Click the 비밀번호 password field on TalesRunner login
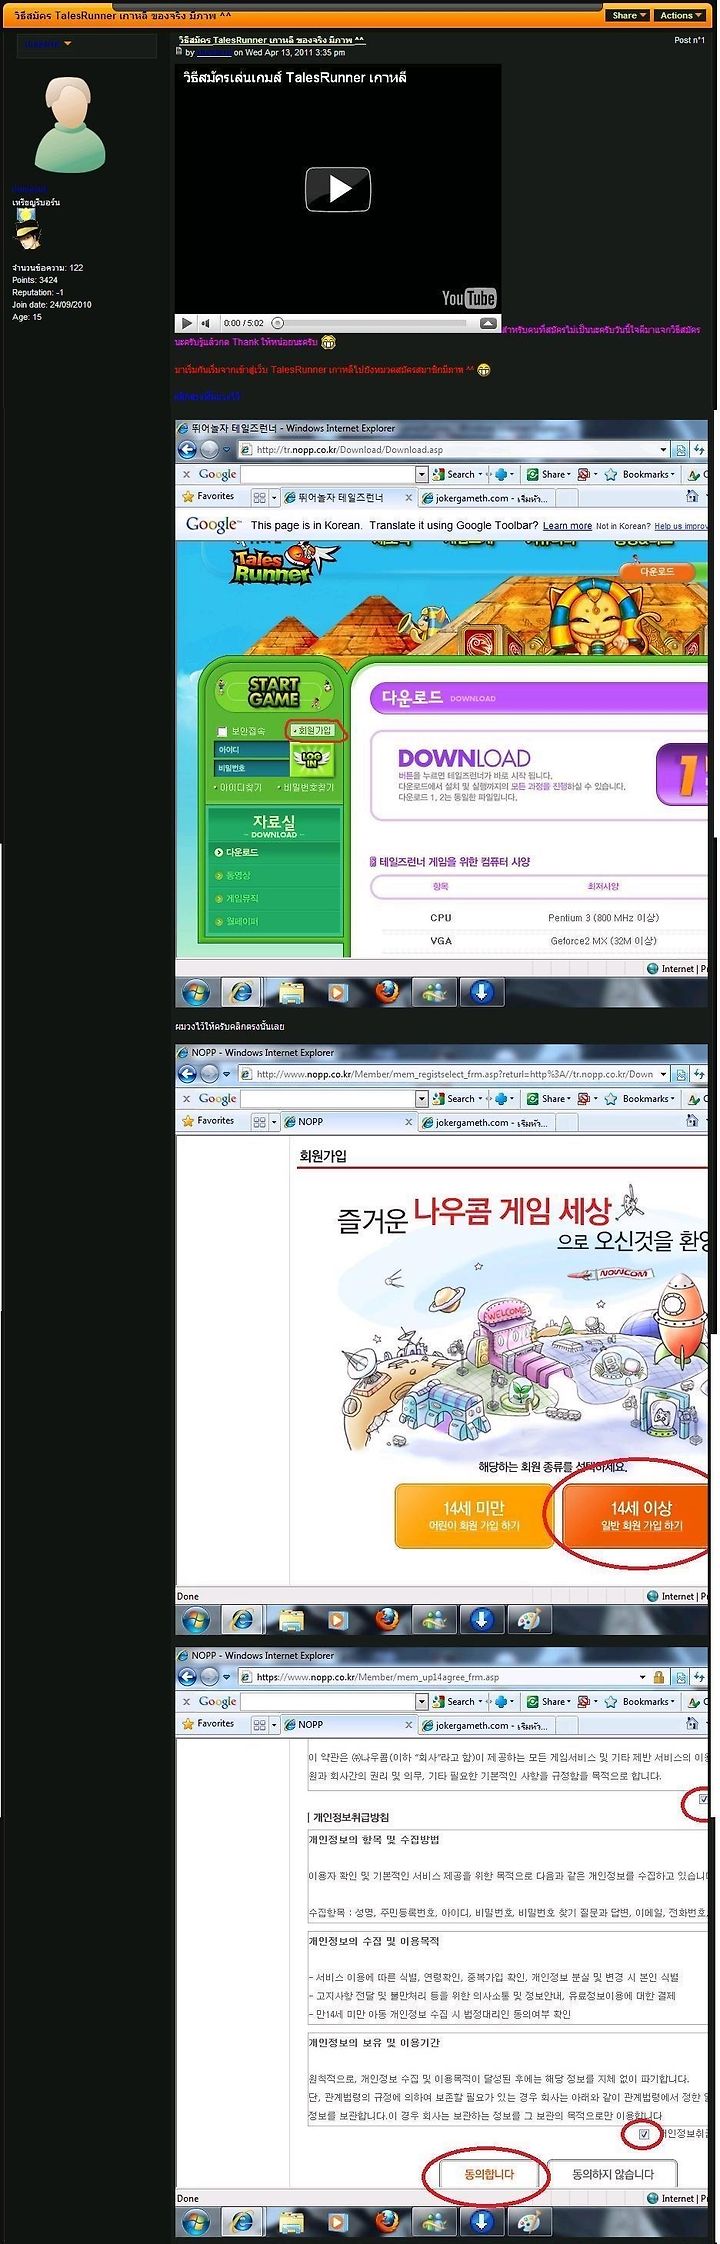720x2244 pixels. point(251,768)
